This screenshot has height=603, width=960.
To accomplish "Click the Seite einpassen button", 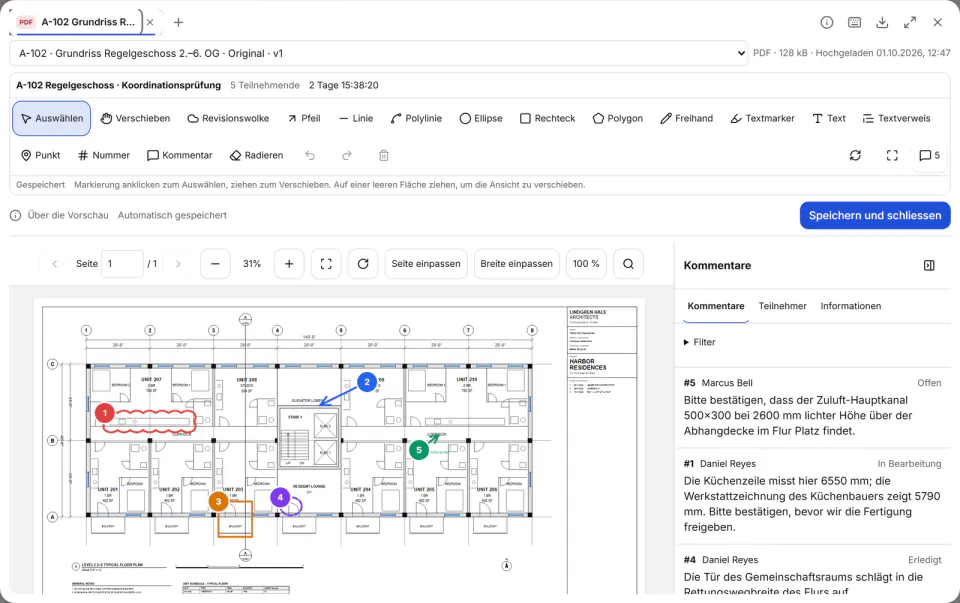I will click(x=426, y=264).
